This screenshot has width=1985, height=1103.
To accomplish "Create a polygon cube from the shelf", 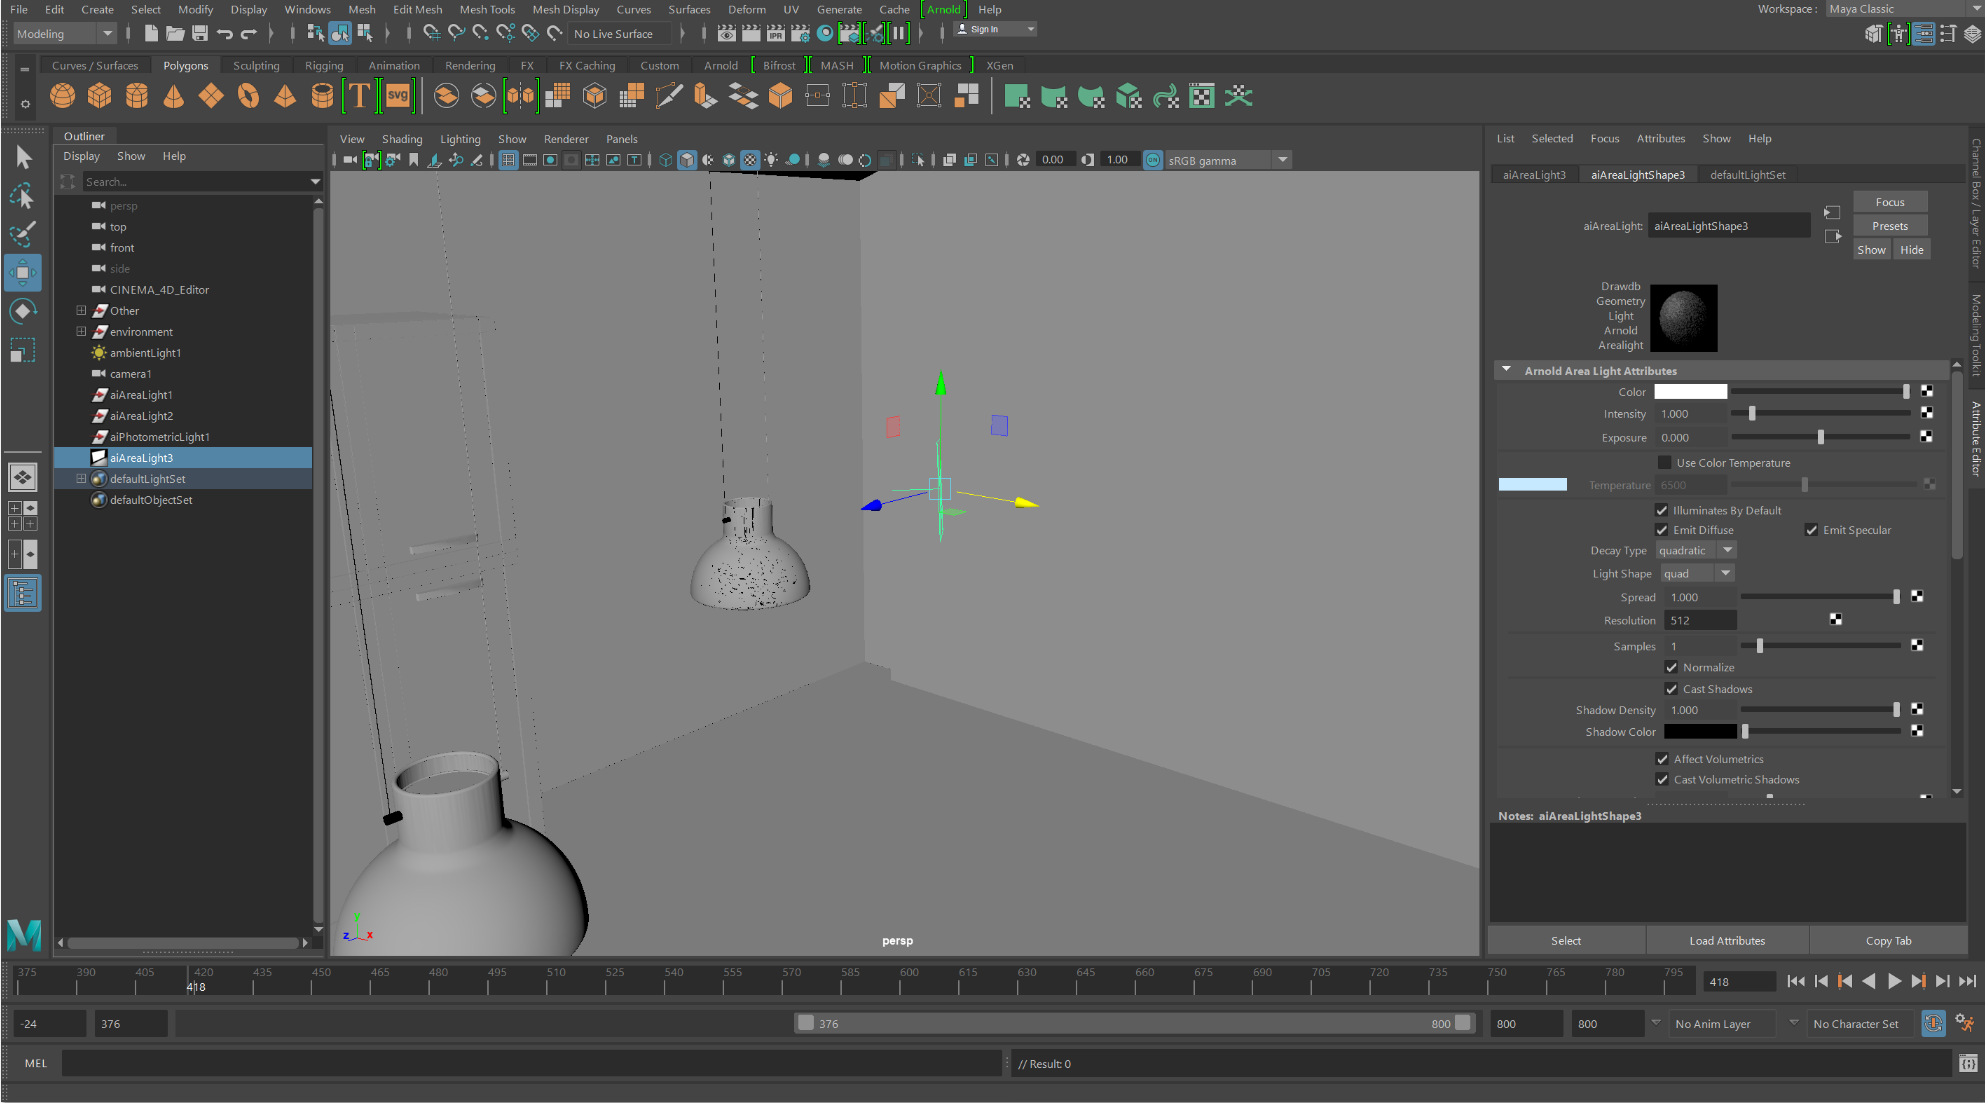I will [x=99, y=96].
